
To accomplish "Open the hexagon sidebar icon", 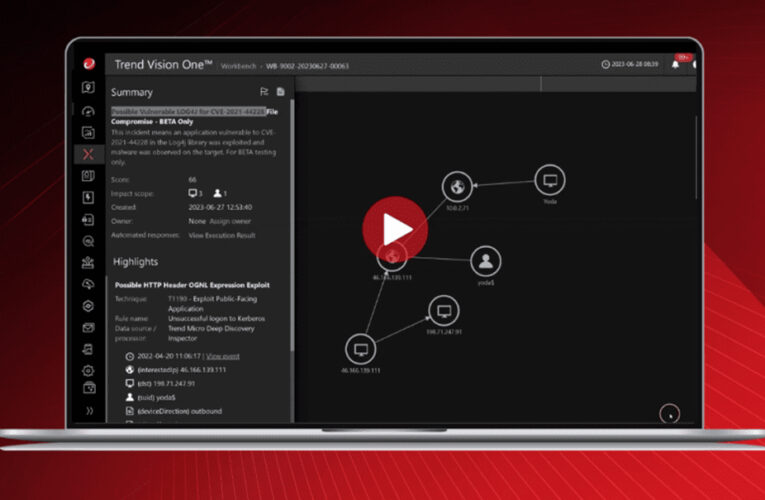I will (x=88, y=306).
